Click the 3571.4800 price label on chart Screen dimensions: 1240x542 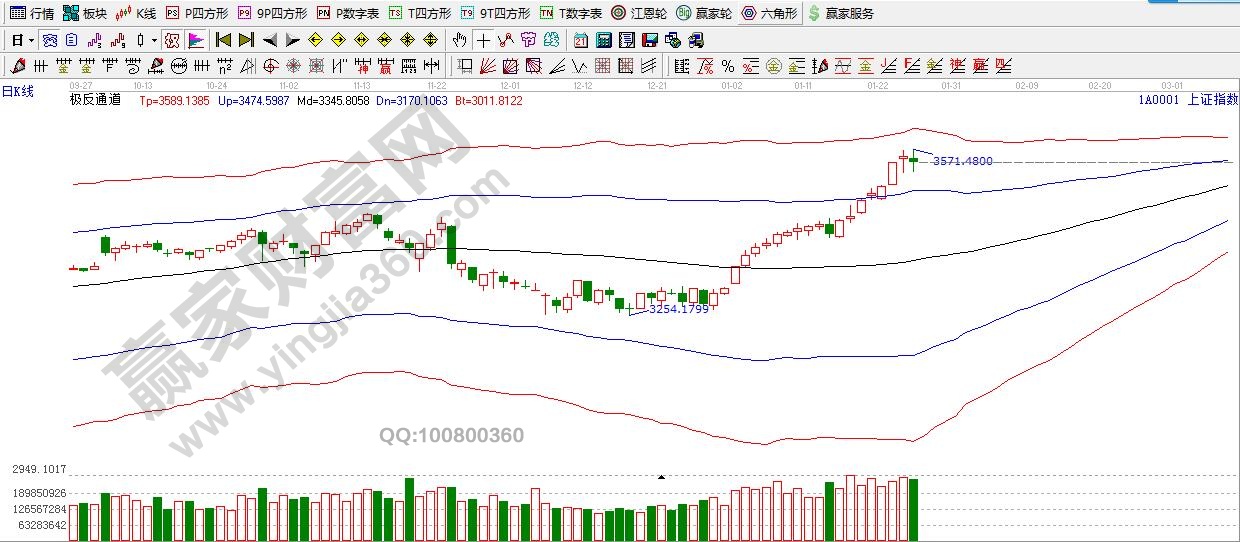(962, 161)
